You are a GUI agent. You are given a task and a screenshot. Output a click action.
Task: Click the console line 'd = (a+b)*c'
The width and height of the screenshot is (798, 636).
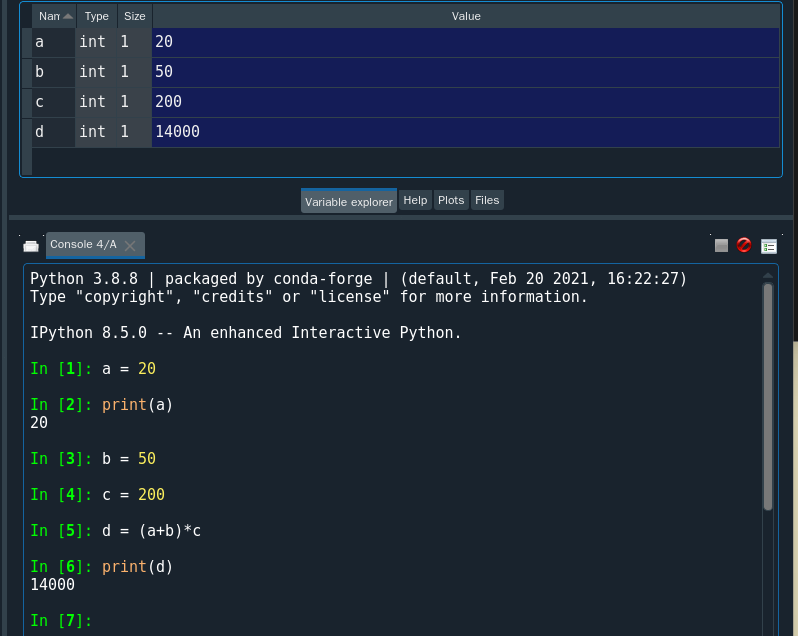coord(116,531)
